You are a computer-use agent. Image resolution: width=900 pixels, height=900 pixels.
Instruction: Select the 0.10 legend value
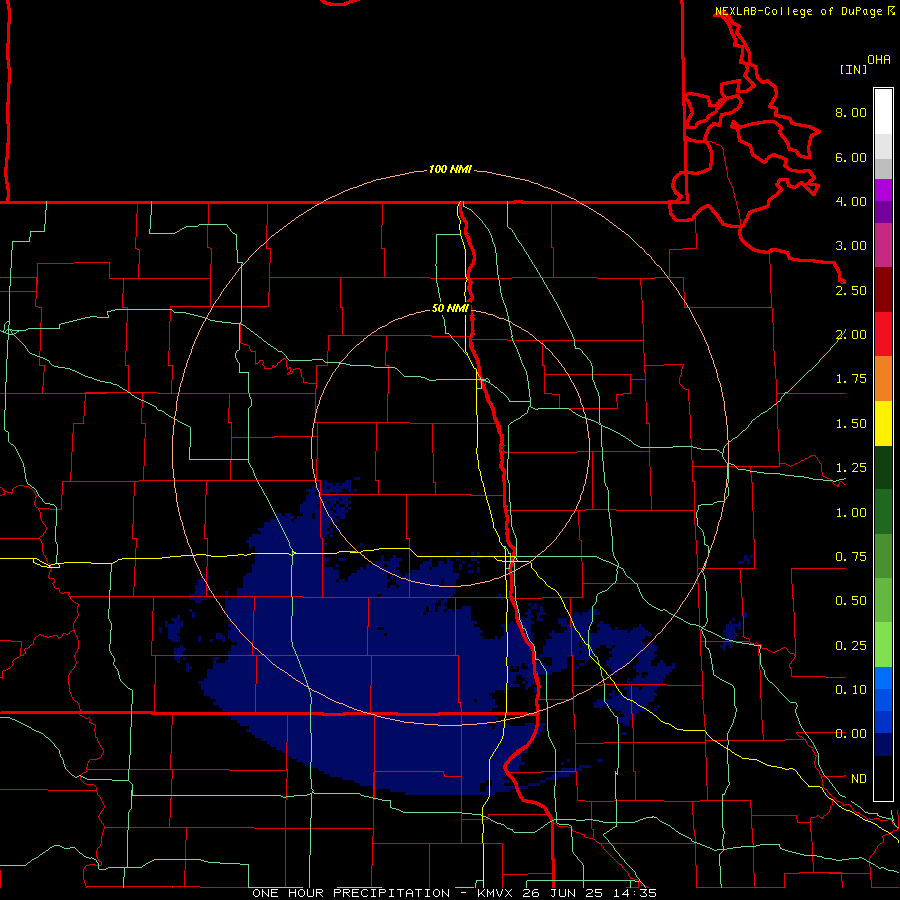point(851,690)
